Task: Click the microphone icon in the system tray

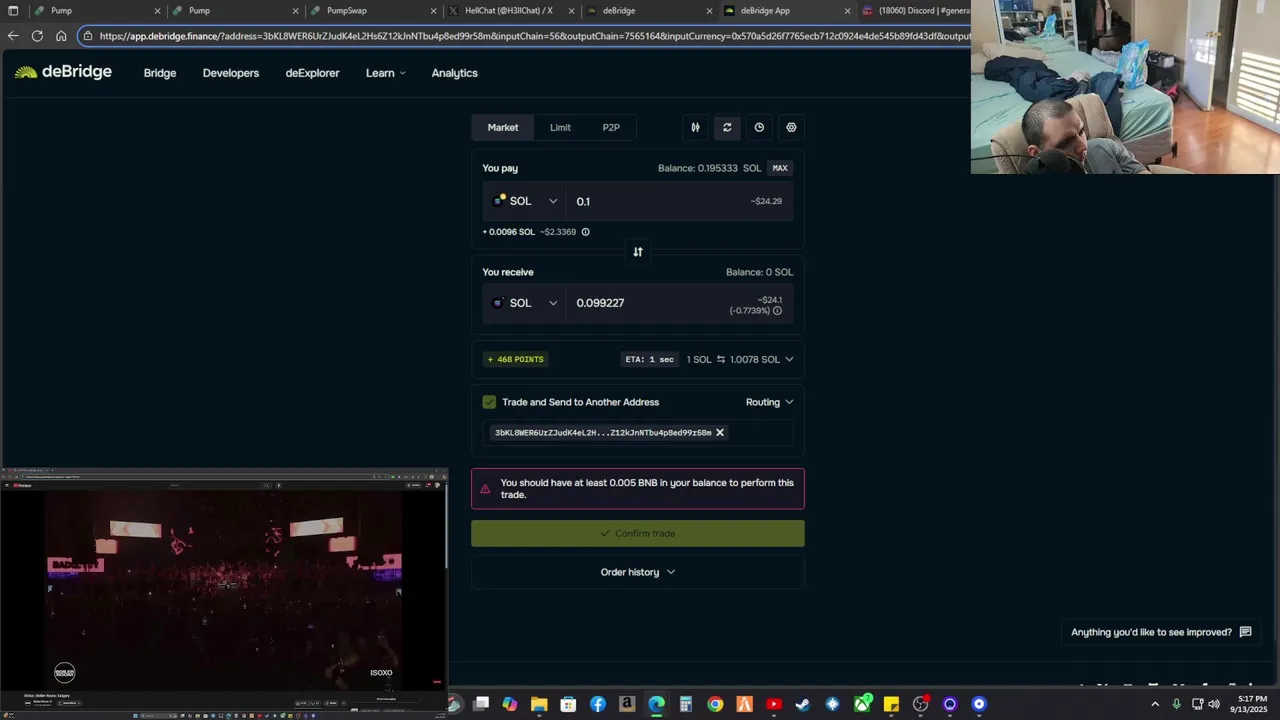Action: 1176,704
